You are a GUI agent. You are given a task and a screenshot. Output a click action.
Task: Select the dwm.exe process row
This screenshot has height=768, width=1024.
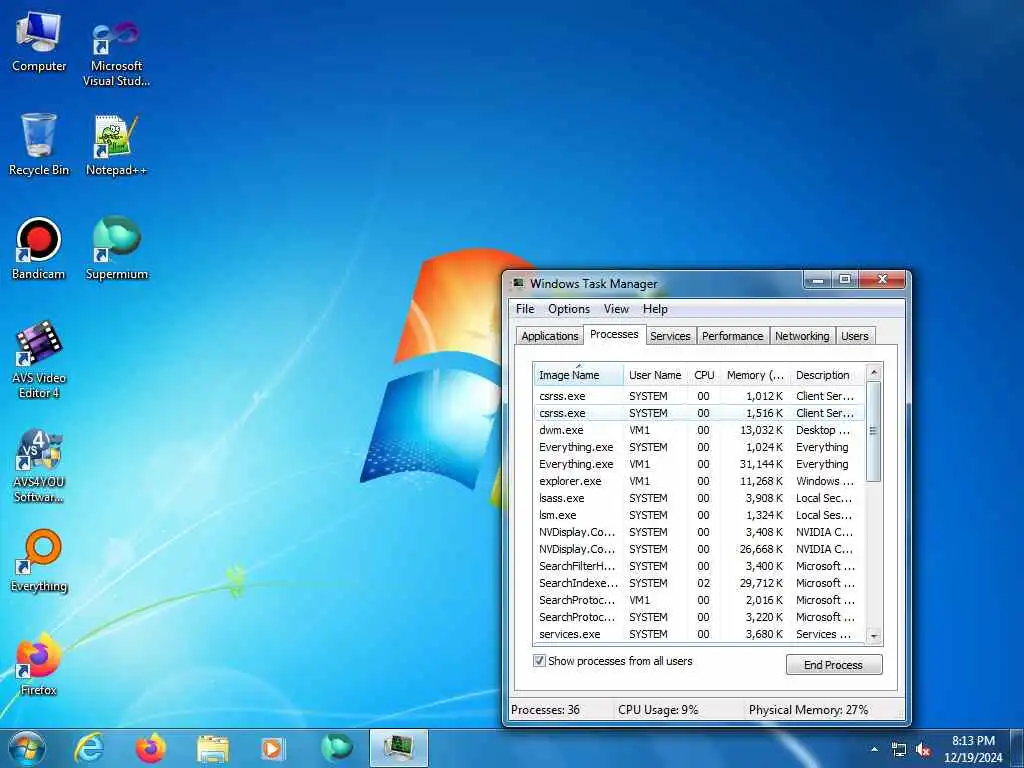pos(699,430)
